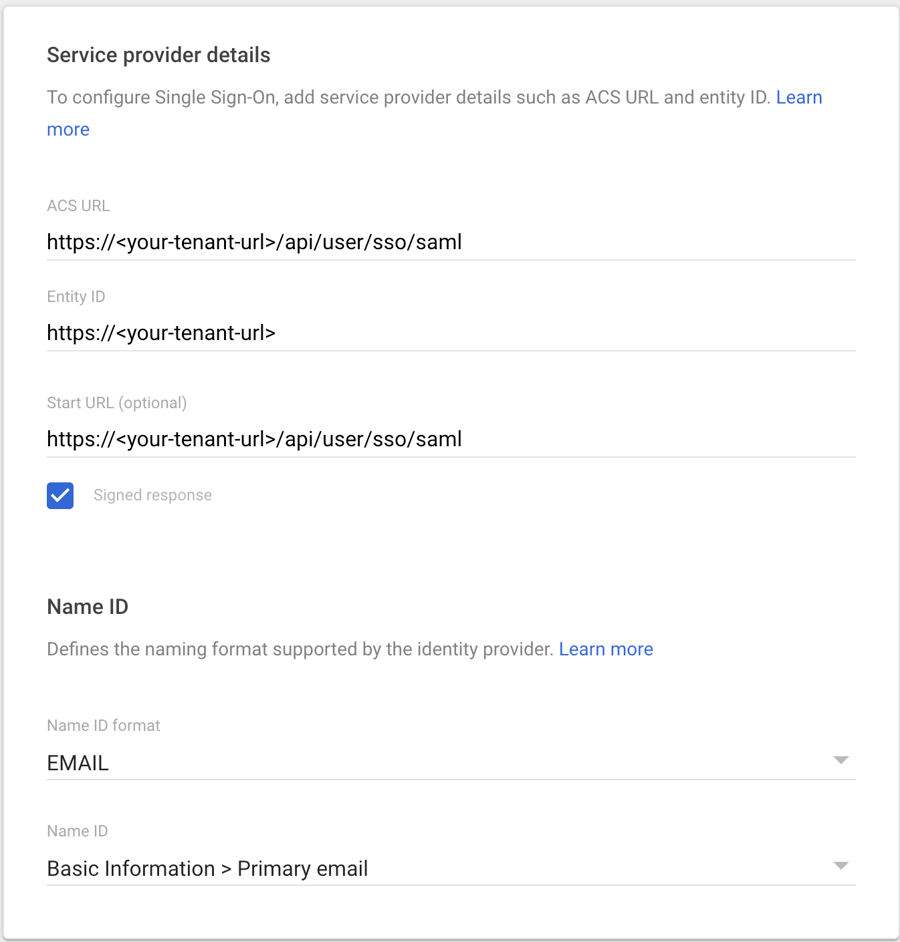Edit the Start URL (optional) field

pyautogui.click(x=450, y=439)
